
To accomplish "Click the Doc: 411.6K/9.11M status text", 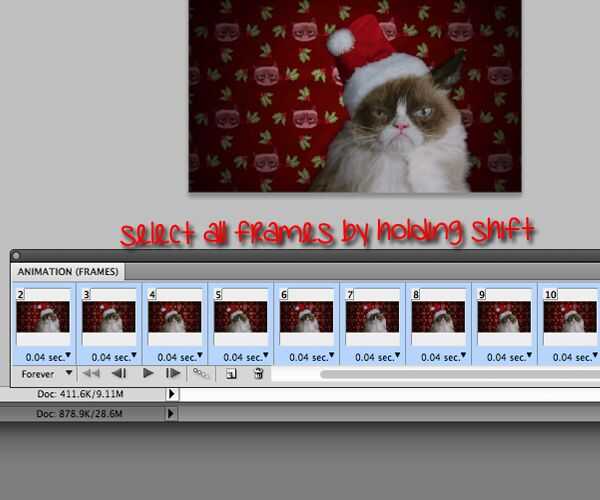I will click(80, 394).
